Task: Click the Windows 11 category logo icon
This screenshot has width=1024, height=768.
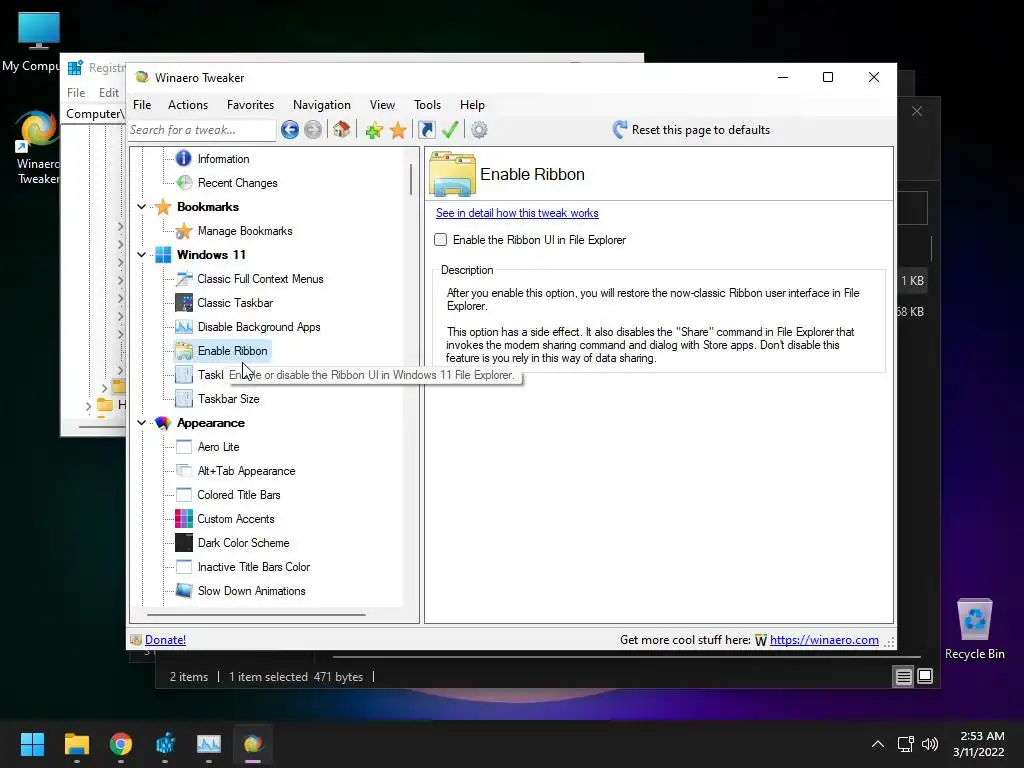Action: pos(163,255)
